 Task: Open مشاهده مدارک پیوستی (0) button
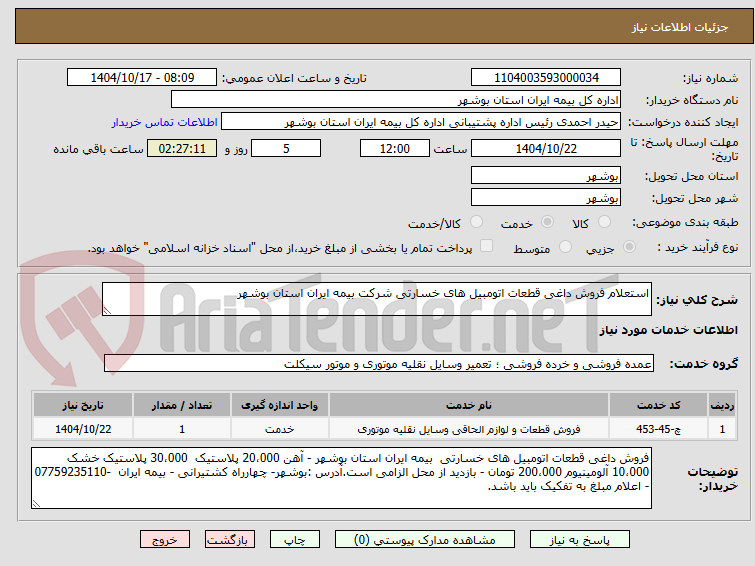pyautogui.click(x=425, y=540)
